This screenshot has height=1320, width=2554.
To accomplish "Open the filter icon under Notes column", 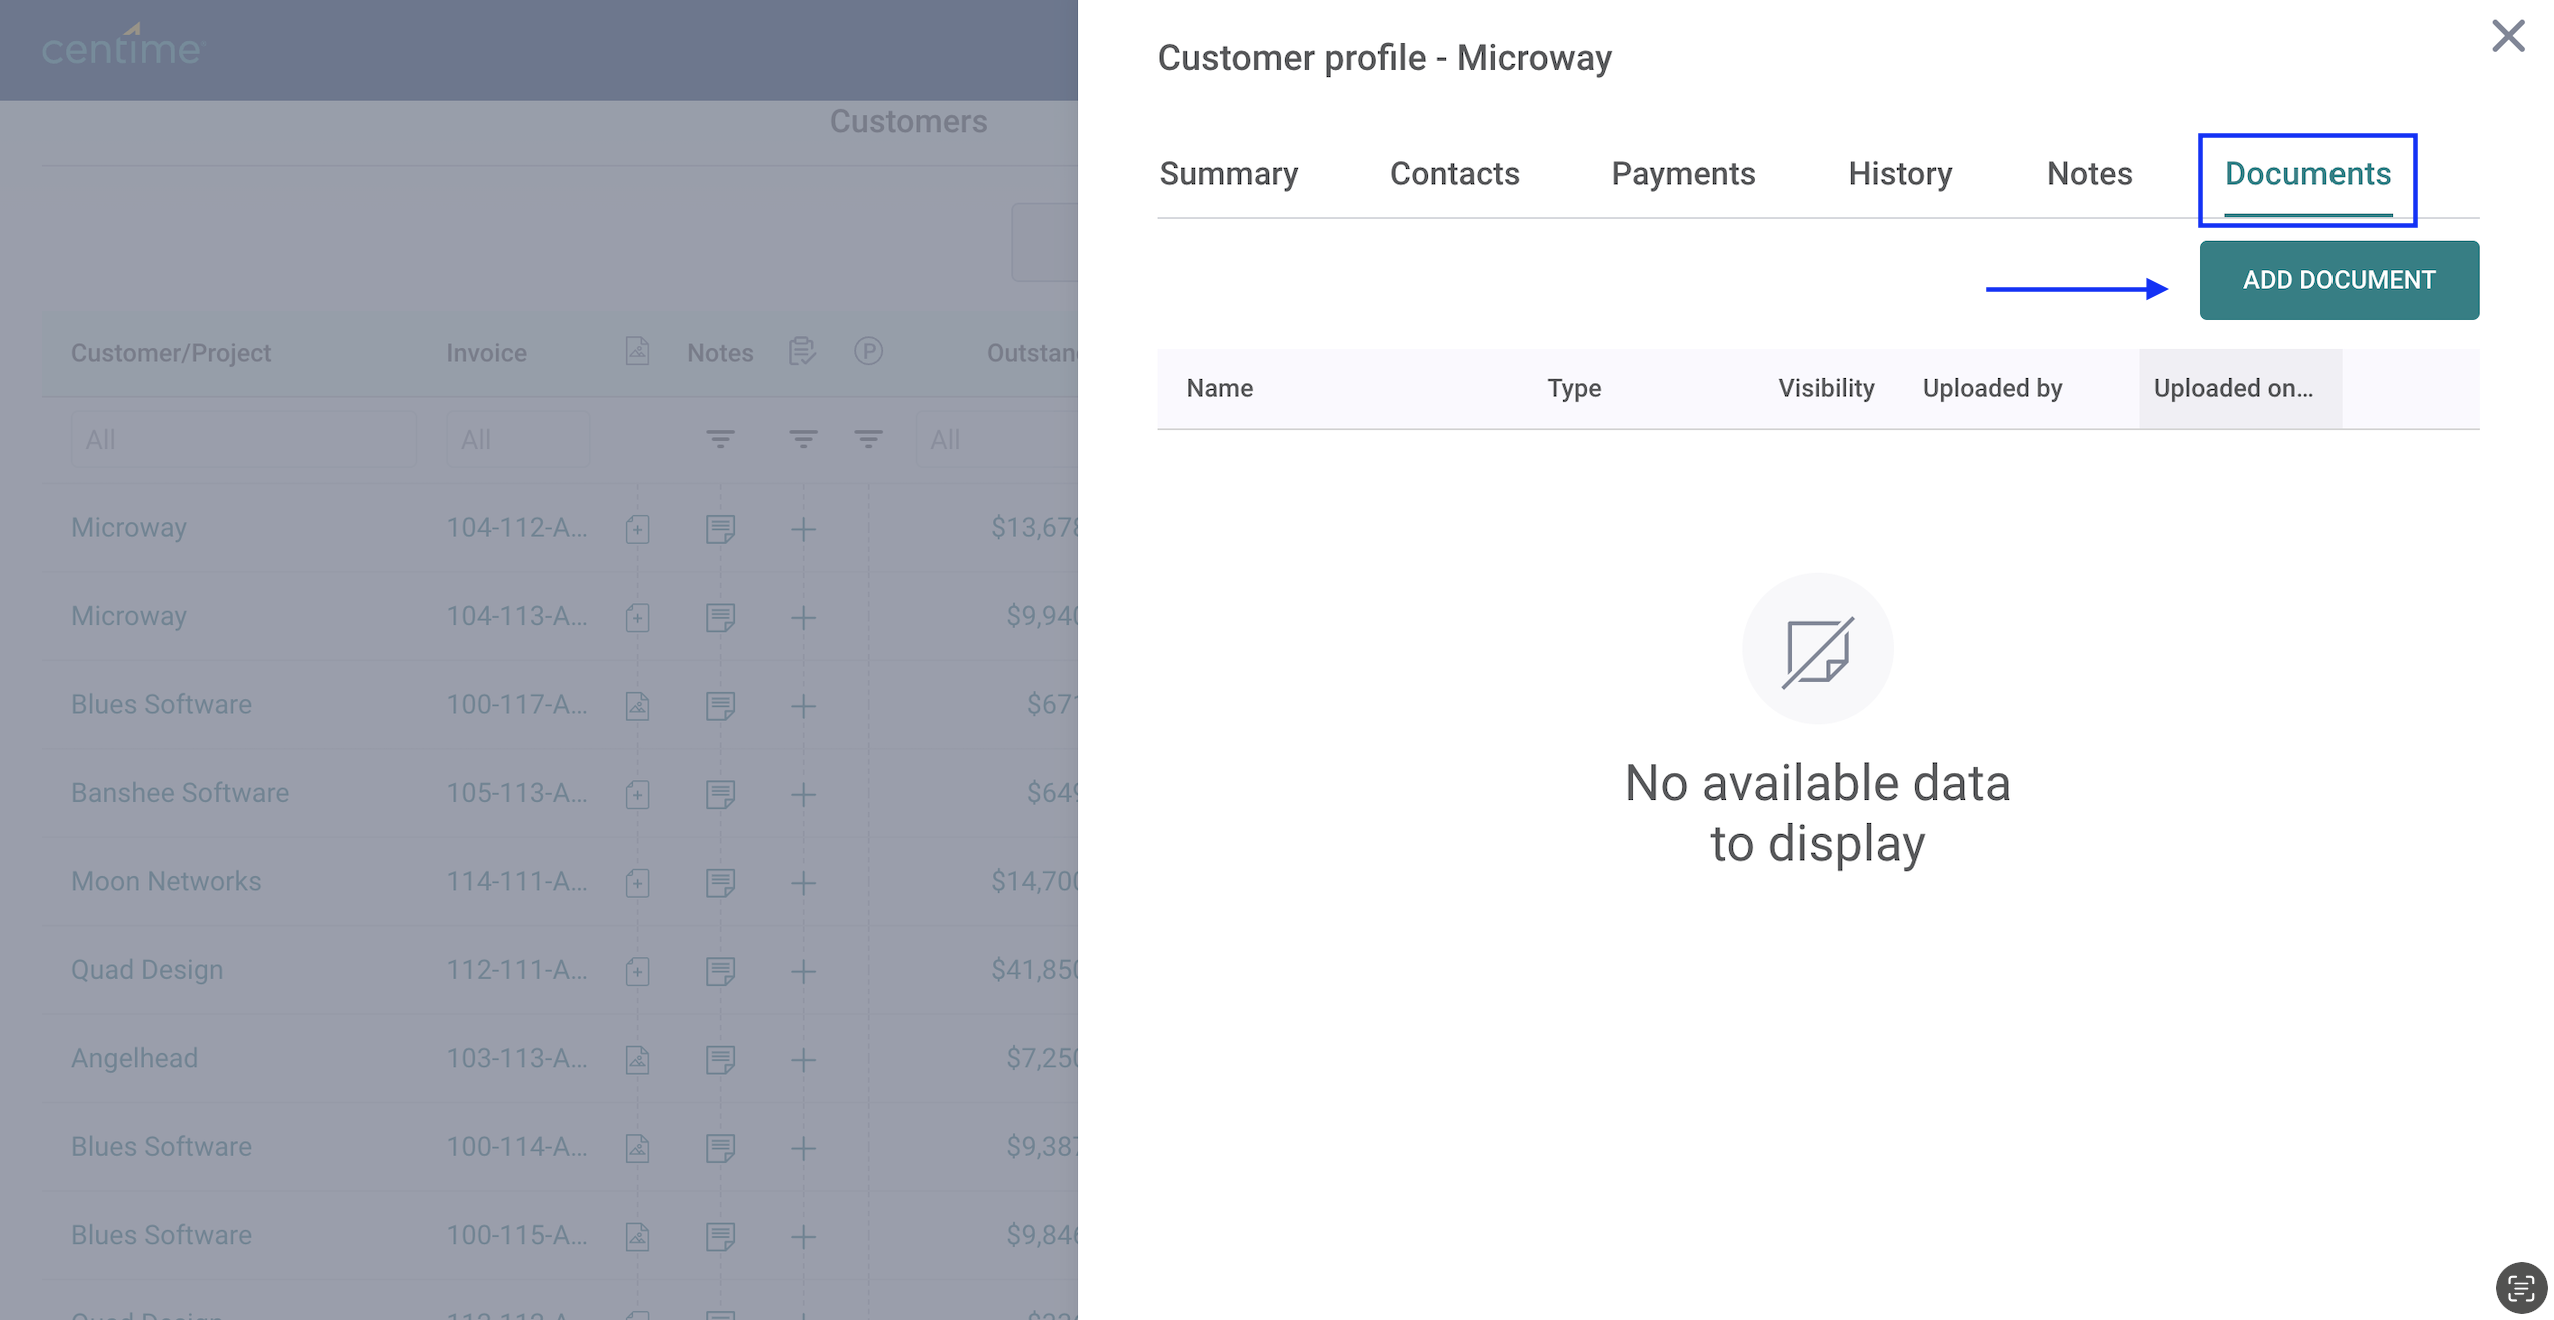I will (719, 438).
